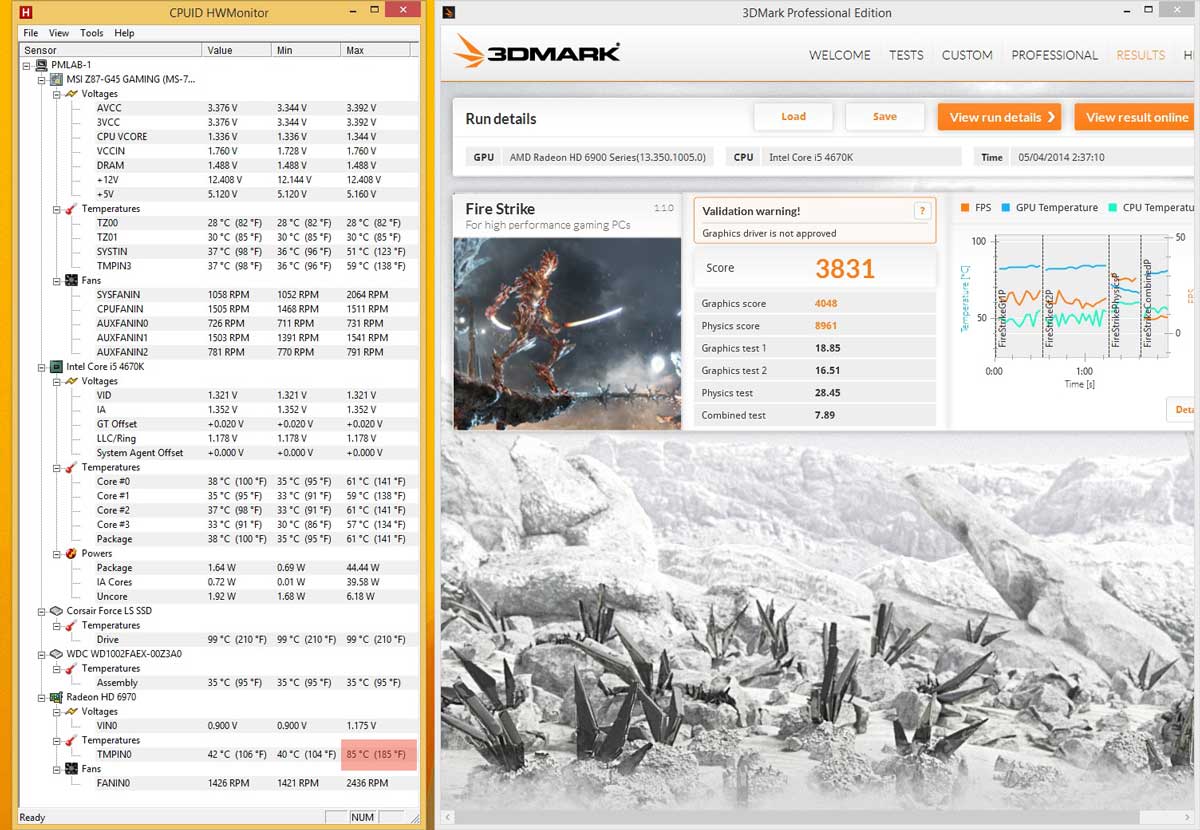The image size is (1200, 830).
Task: Click the Fire Strike thumbnail image
Action: 567,333
